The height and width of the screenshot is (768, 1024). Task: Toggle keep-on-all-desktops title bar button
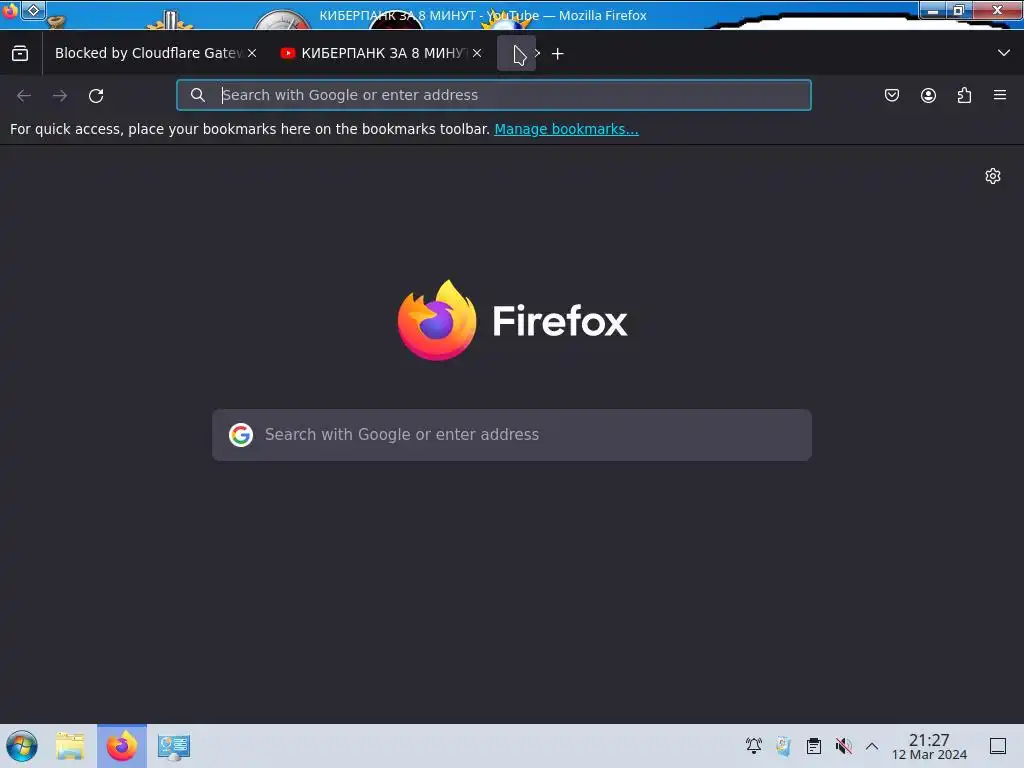pos(33,10)
